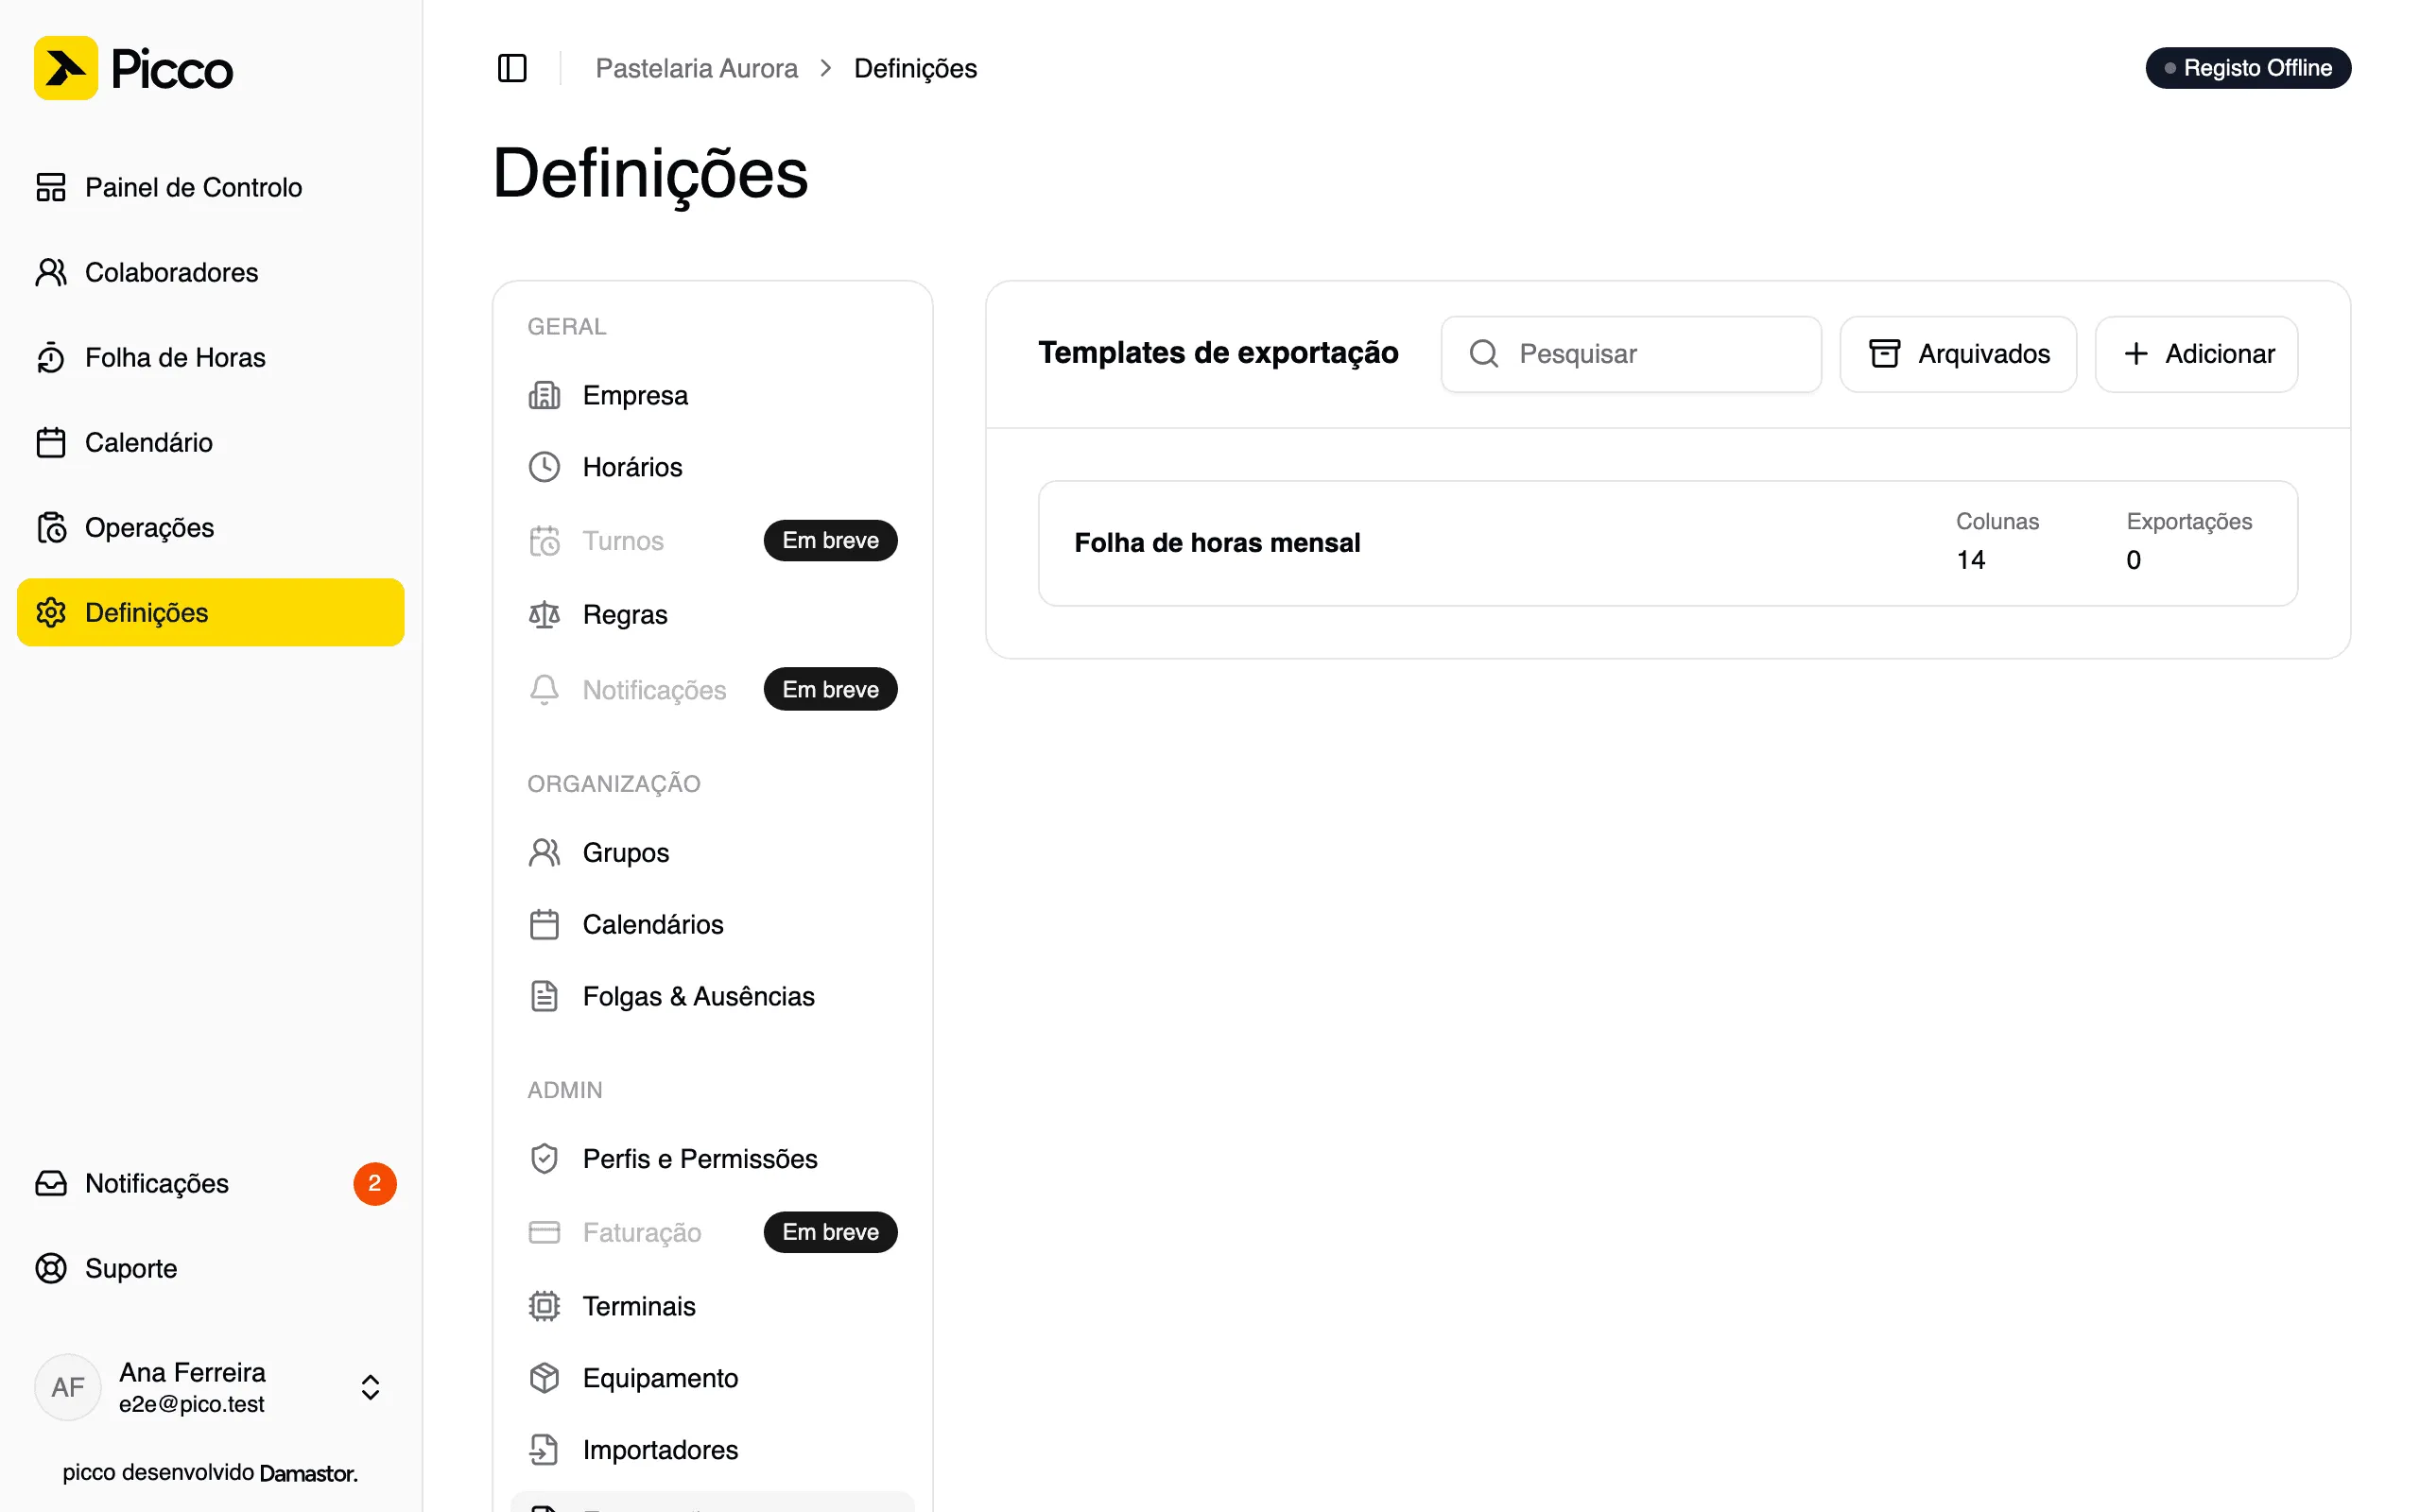
Task: Click the Definições gear icon
Action: click(x=51, y=612)
